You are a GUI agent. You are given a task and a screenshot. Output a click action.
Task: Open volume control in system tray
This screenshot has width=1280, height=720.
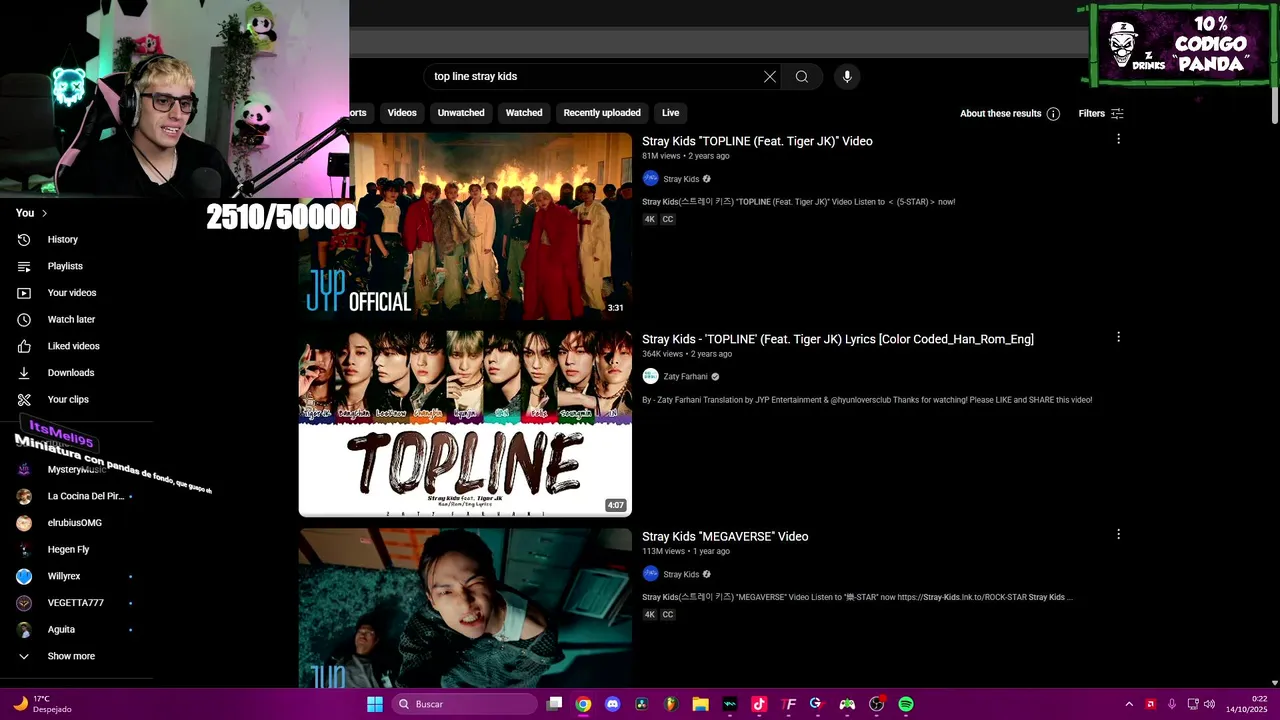1209,704
